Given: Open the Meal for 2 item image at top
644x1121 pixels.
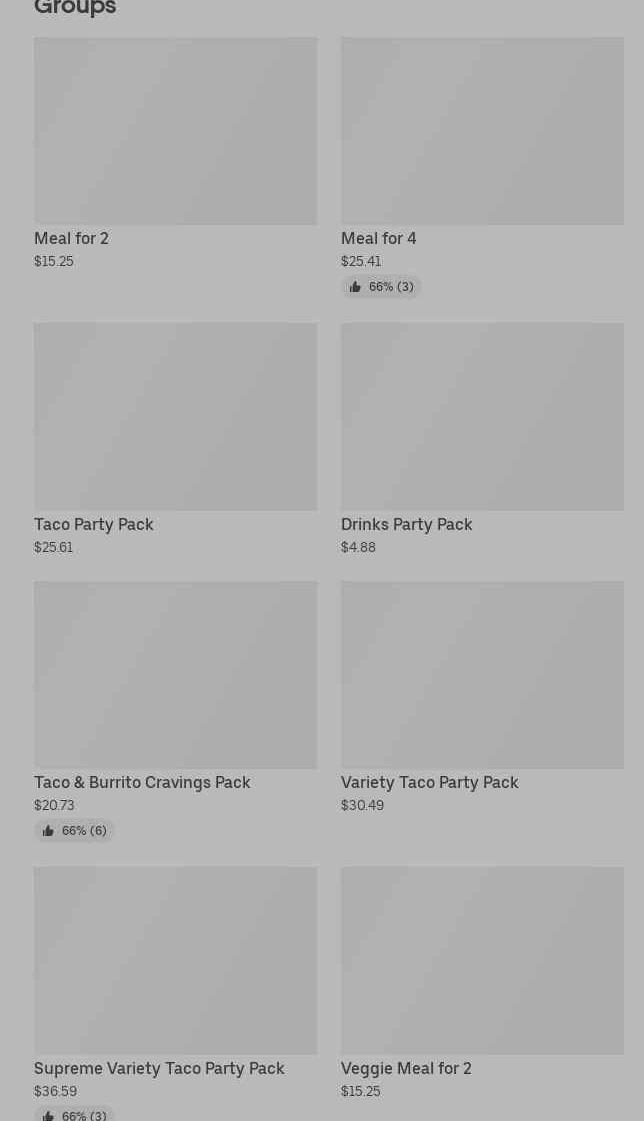Looking at the screenshot, I should pos(175,131).
